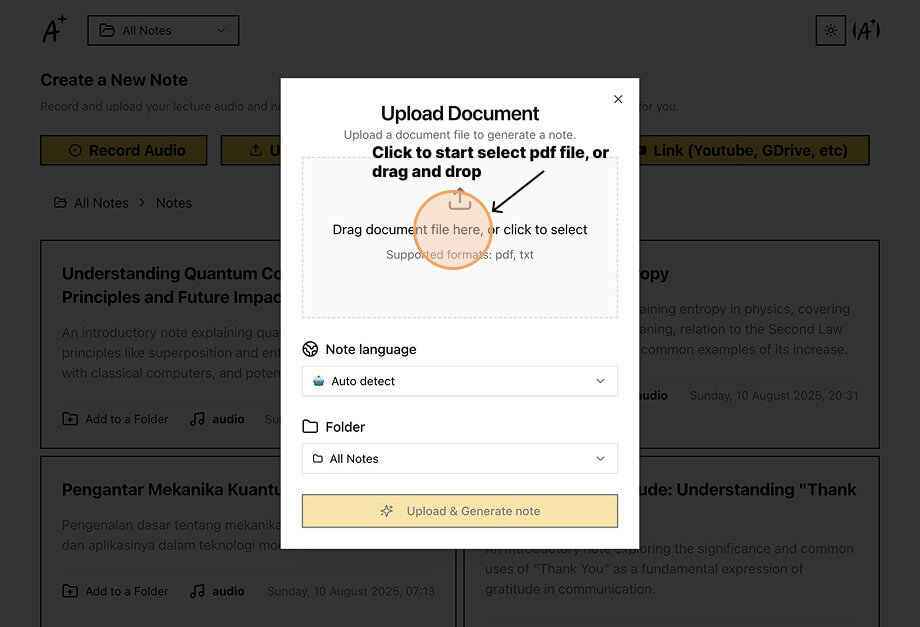Close the Upload Document dialog
This screenshot has width=920, height=627.
coord(618,99)
